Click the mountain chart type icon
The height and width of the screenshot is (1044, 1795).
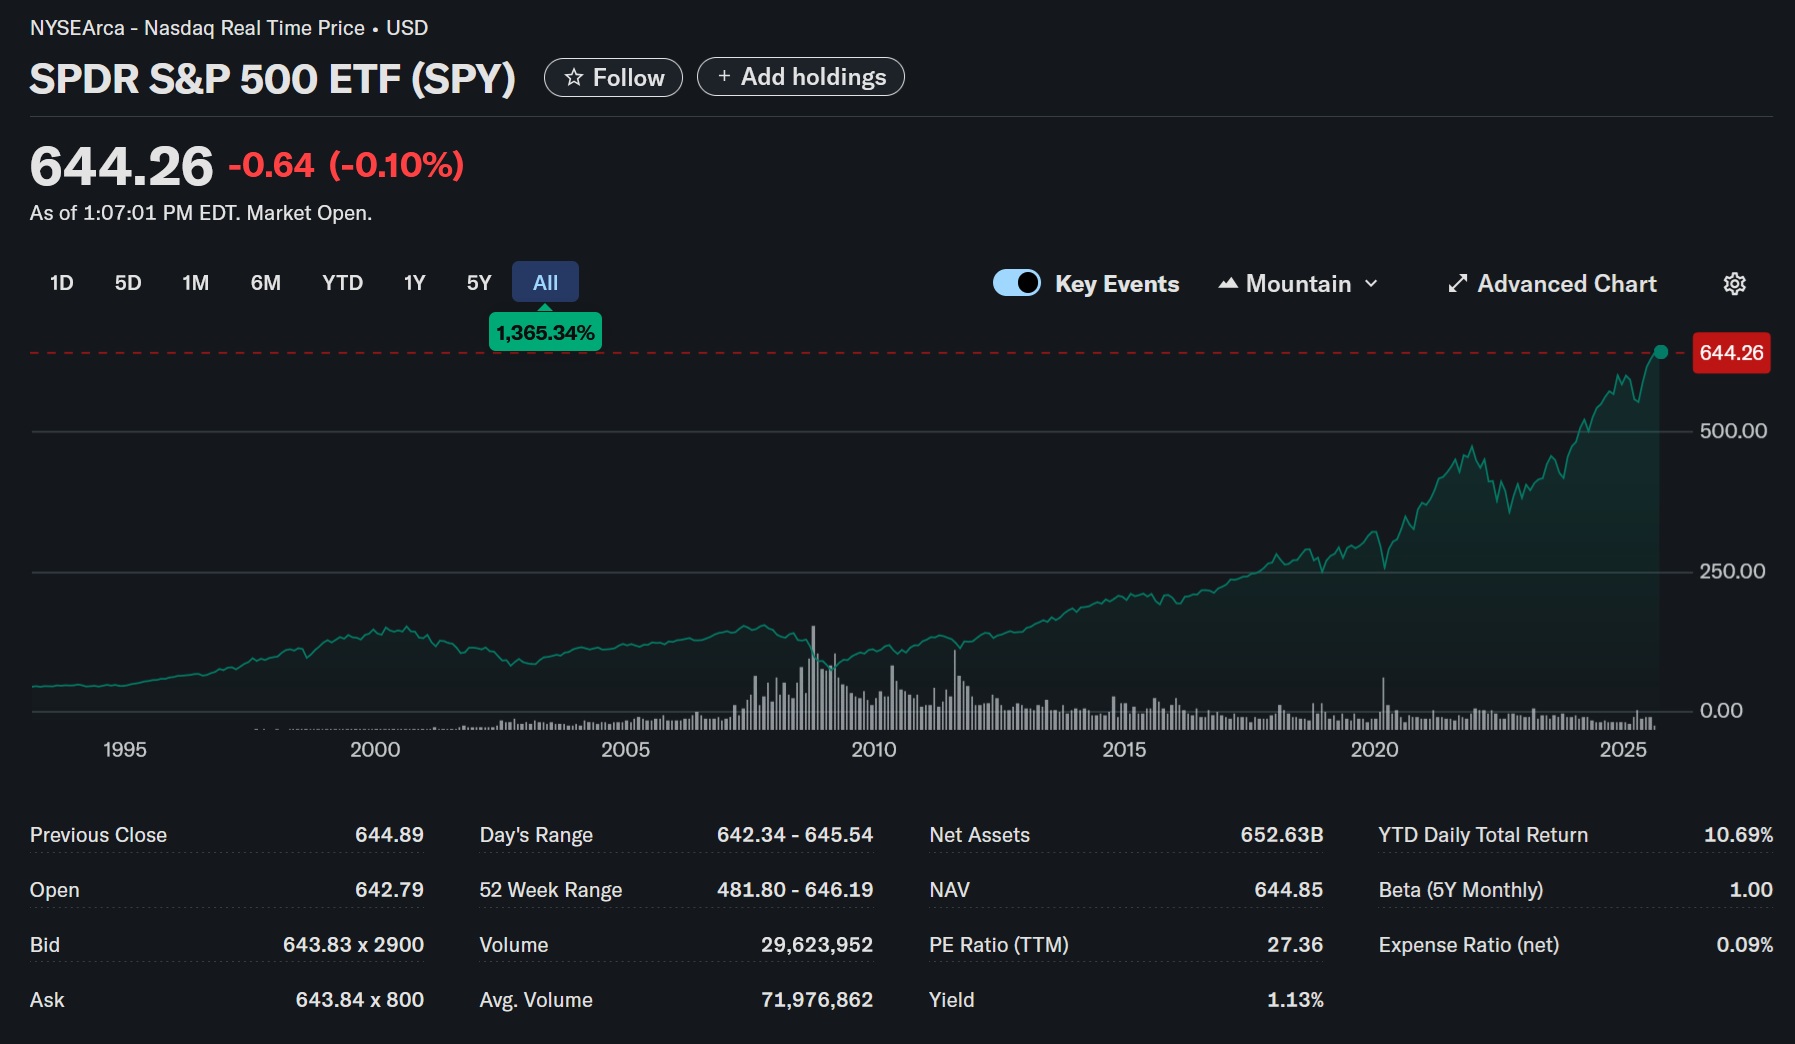1228,284
